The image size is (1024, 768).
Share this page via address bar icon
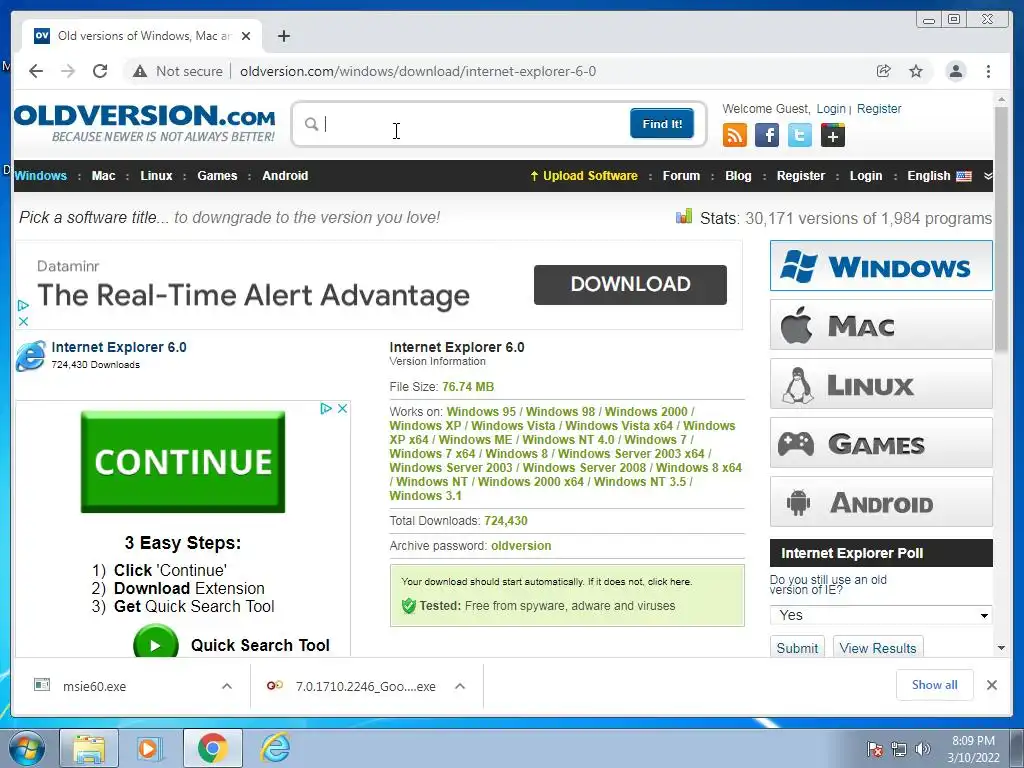(884, 71)
